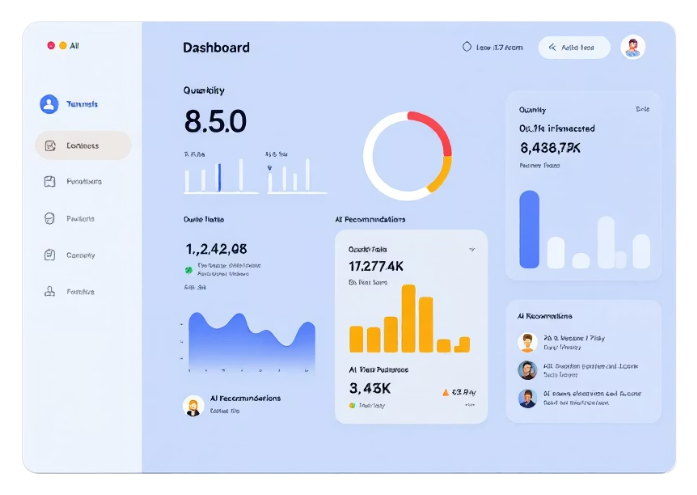Screen dimensions: 697x495
Task: Click the blue user profile icon in sidebar
Action: [x=49, y=104]
